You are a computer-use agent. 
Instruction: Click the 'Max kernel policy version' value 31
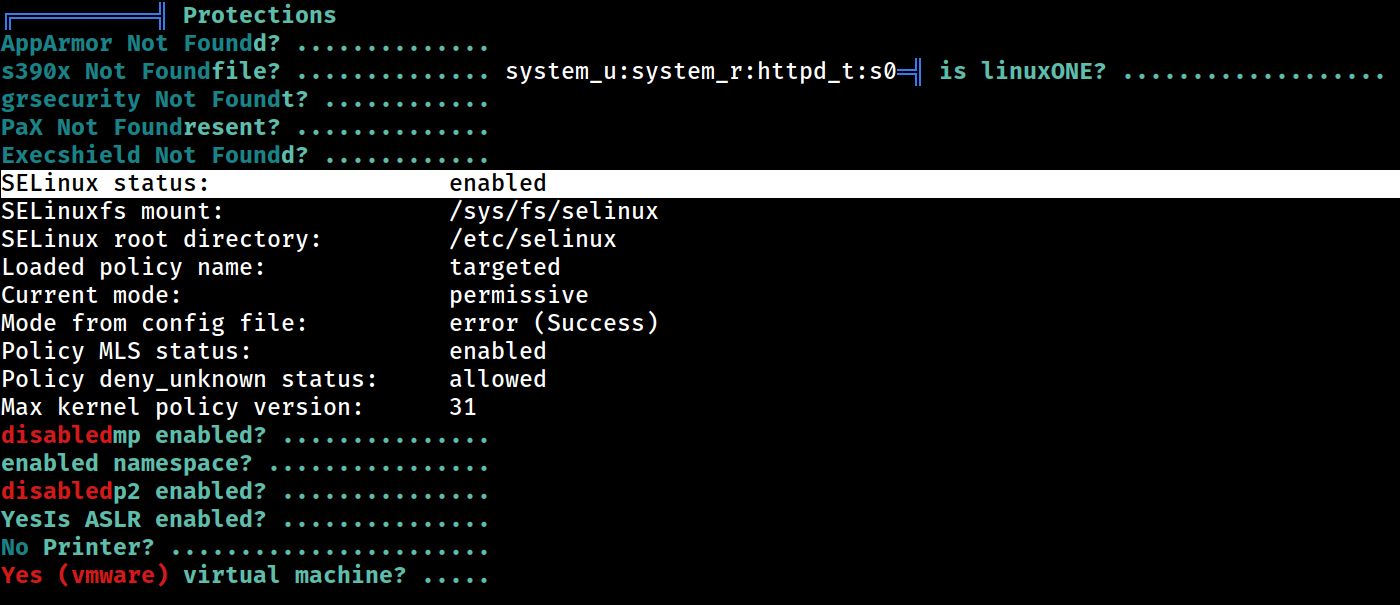tap(463, 407)
